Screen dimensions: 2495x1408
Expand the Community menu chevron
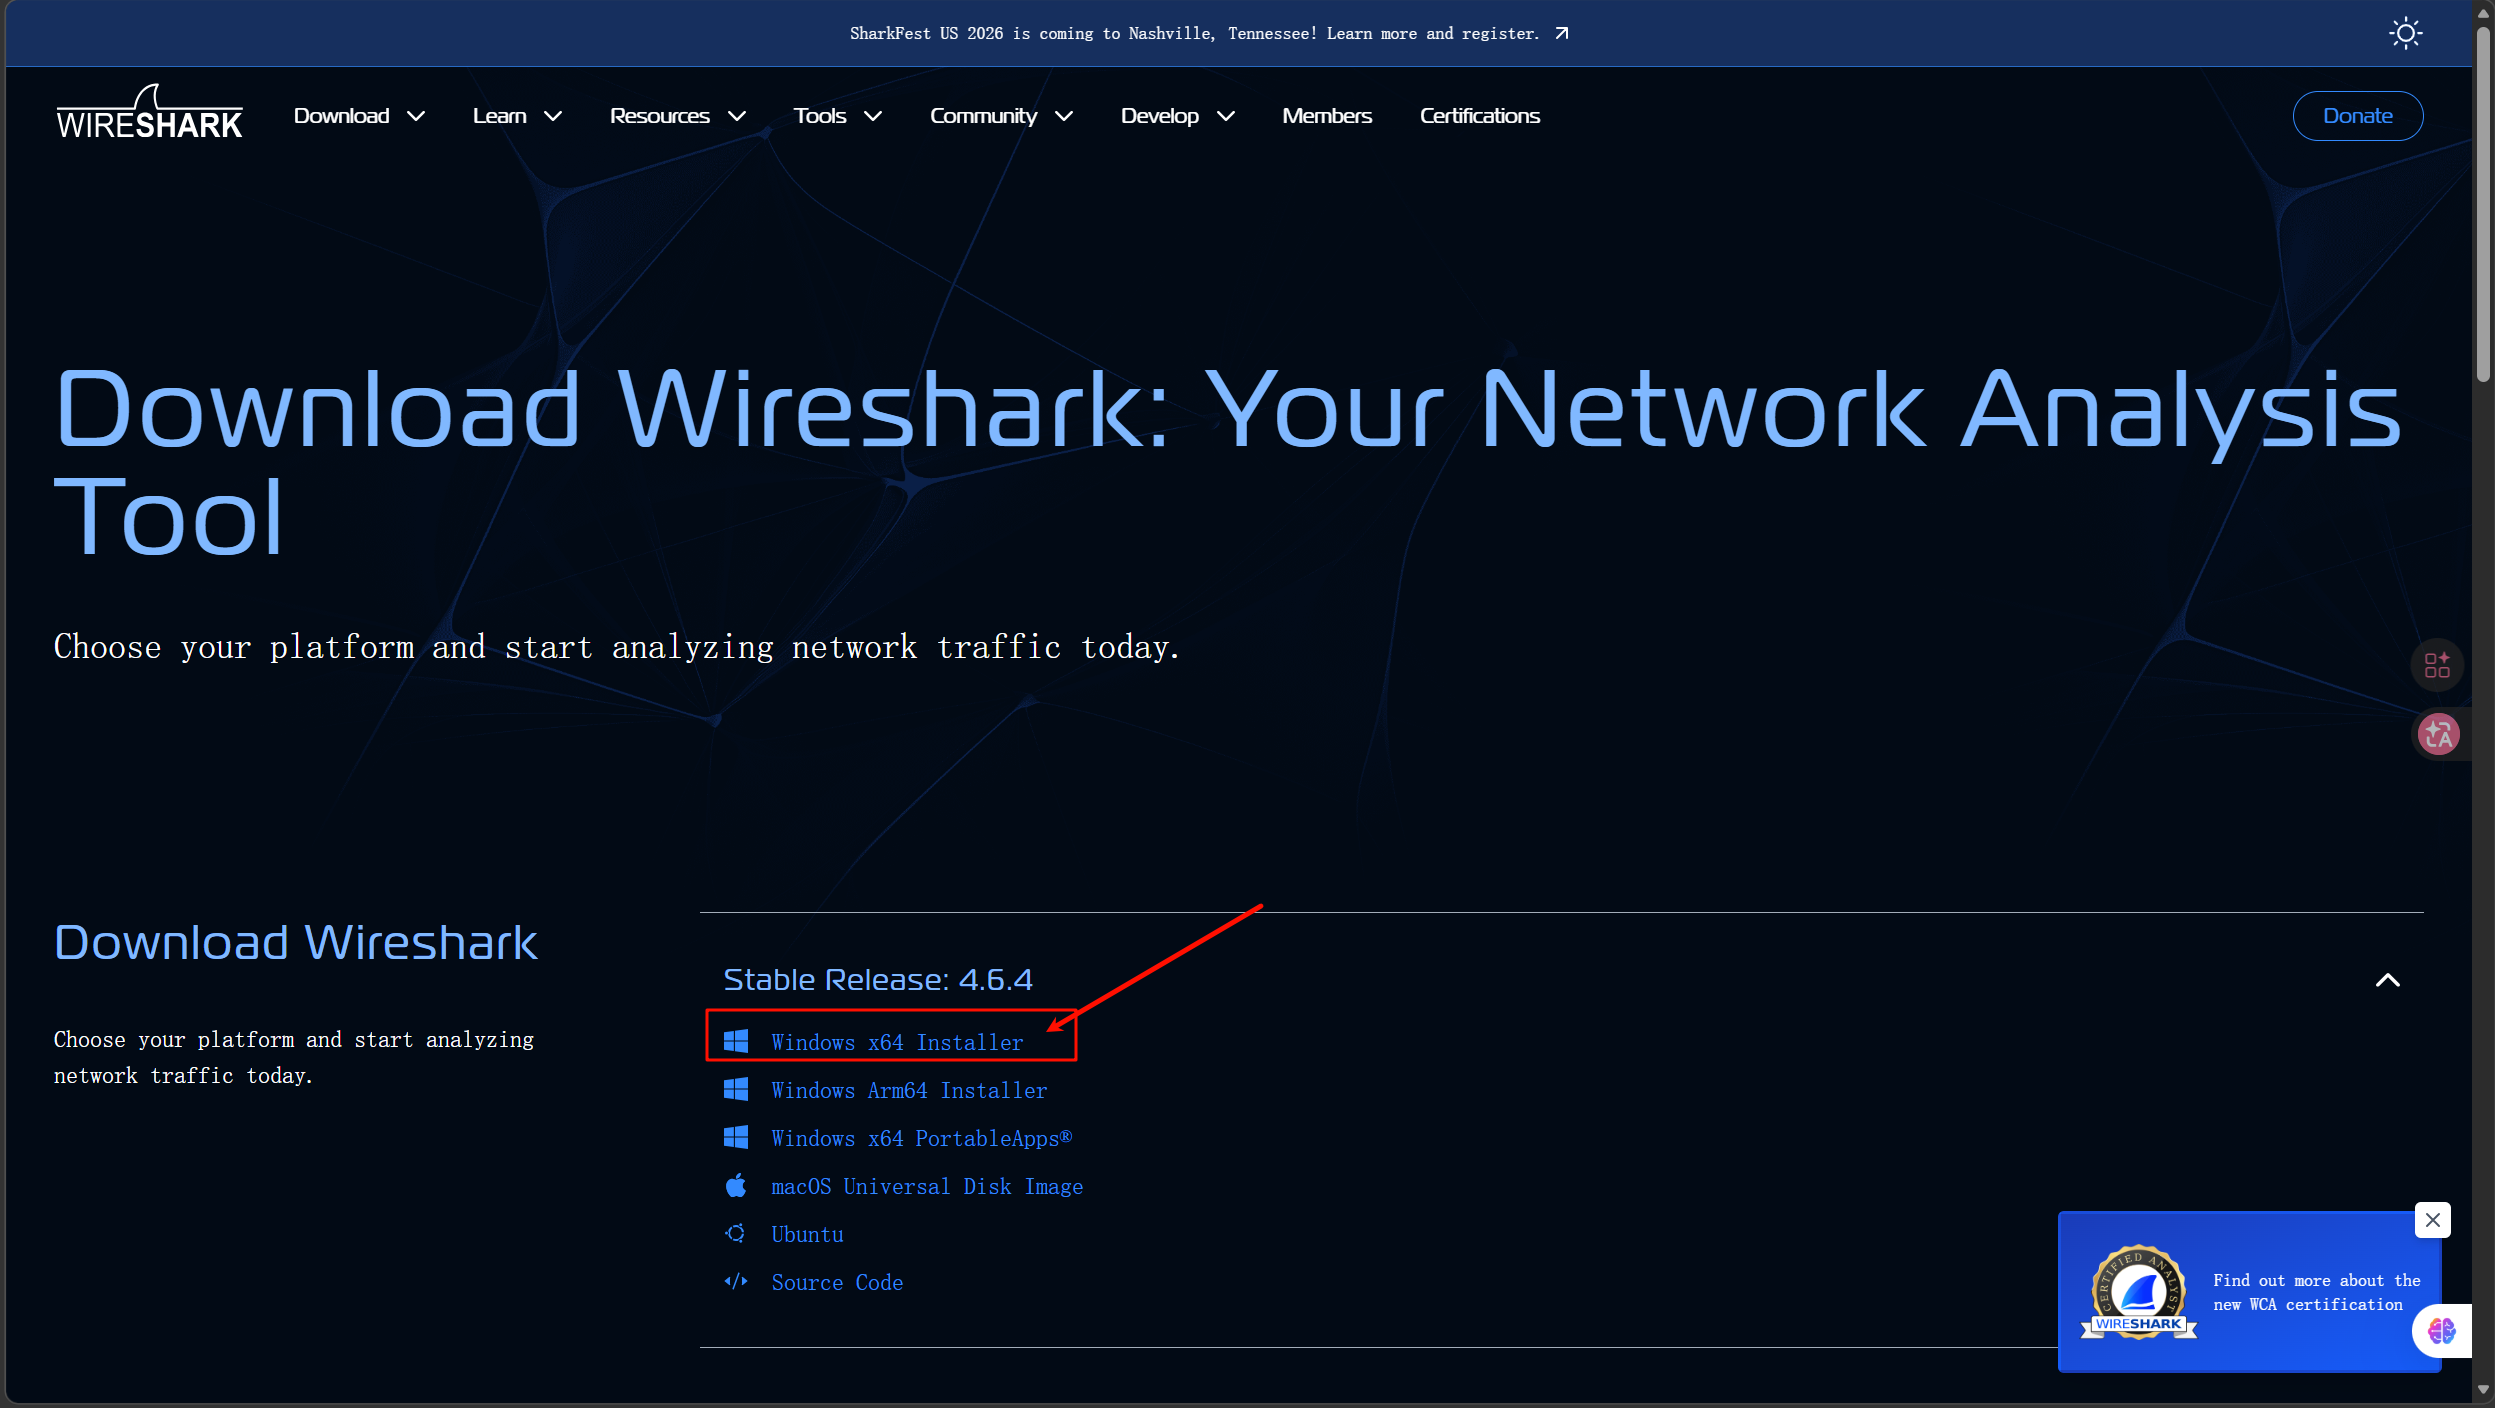tap(1064, 116)
